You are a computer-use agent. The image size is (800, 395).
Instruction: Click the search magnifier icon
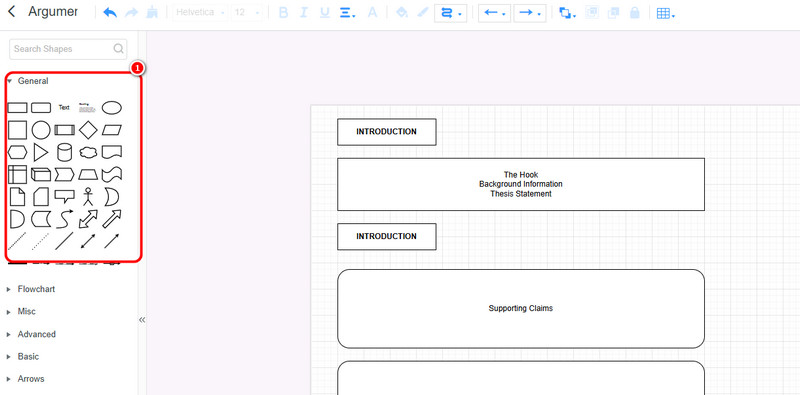click(118, 48)
